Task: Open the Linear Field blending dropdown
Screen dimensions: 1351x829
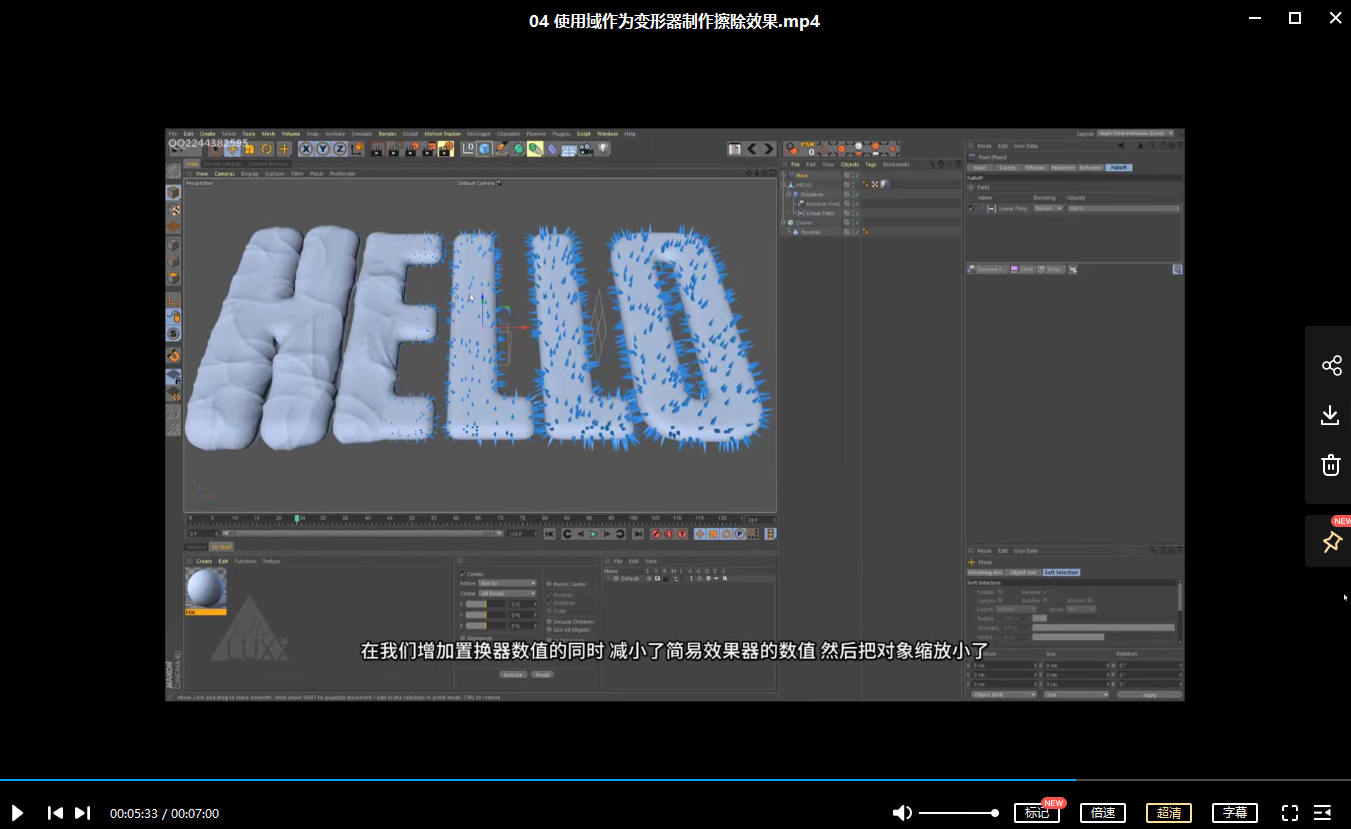Action: click(x=1046, y=208)
